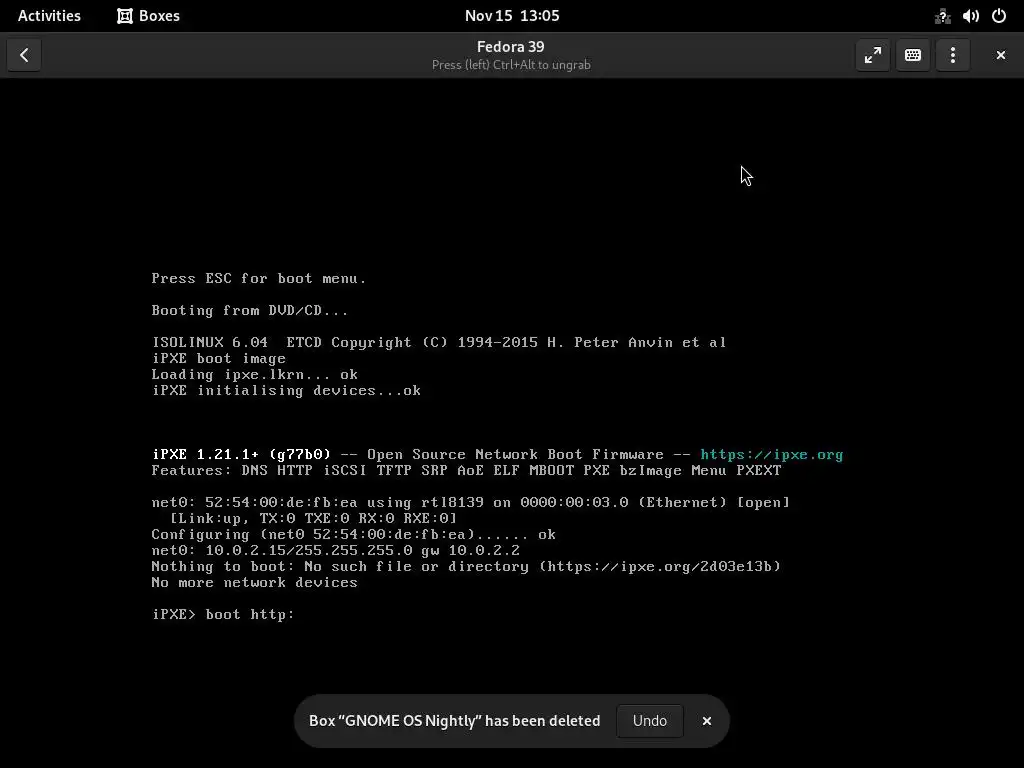Undo deletion of GNOME OS Nightly box
The image size is (1024, 768).
pyautogui.click(x=650, y=720)
